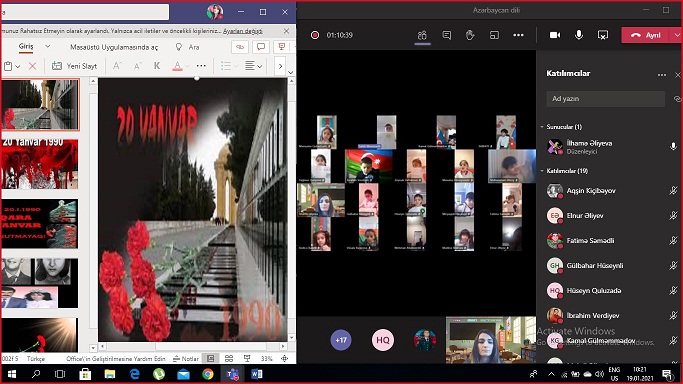Image resolution: width=683 pixels, height=384 pixels.
Task: Open Windows Start menu
Action: click(12, 374)
